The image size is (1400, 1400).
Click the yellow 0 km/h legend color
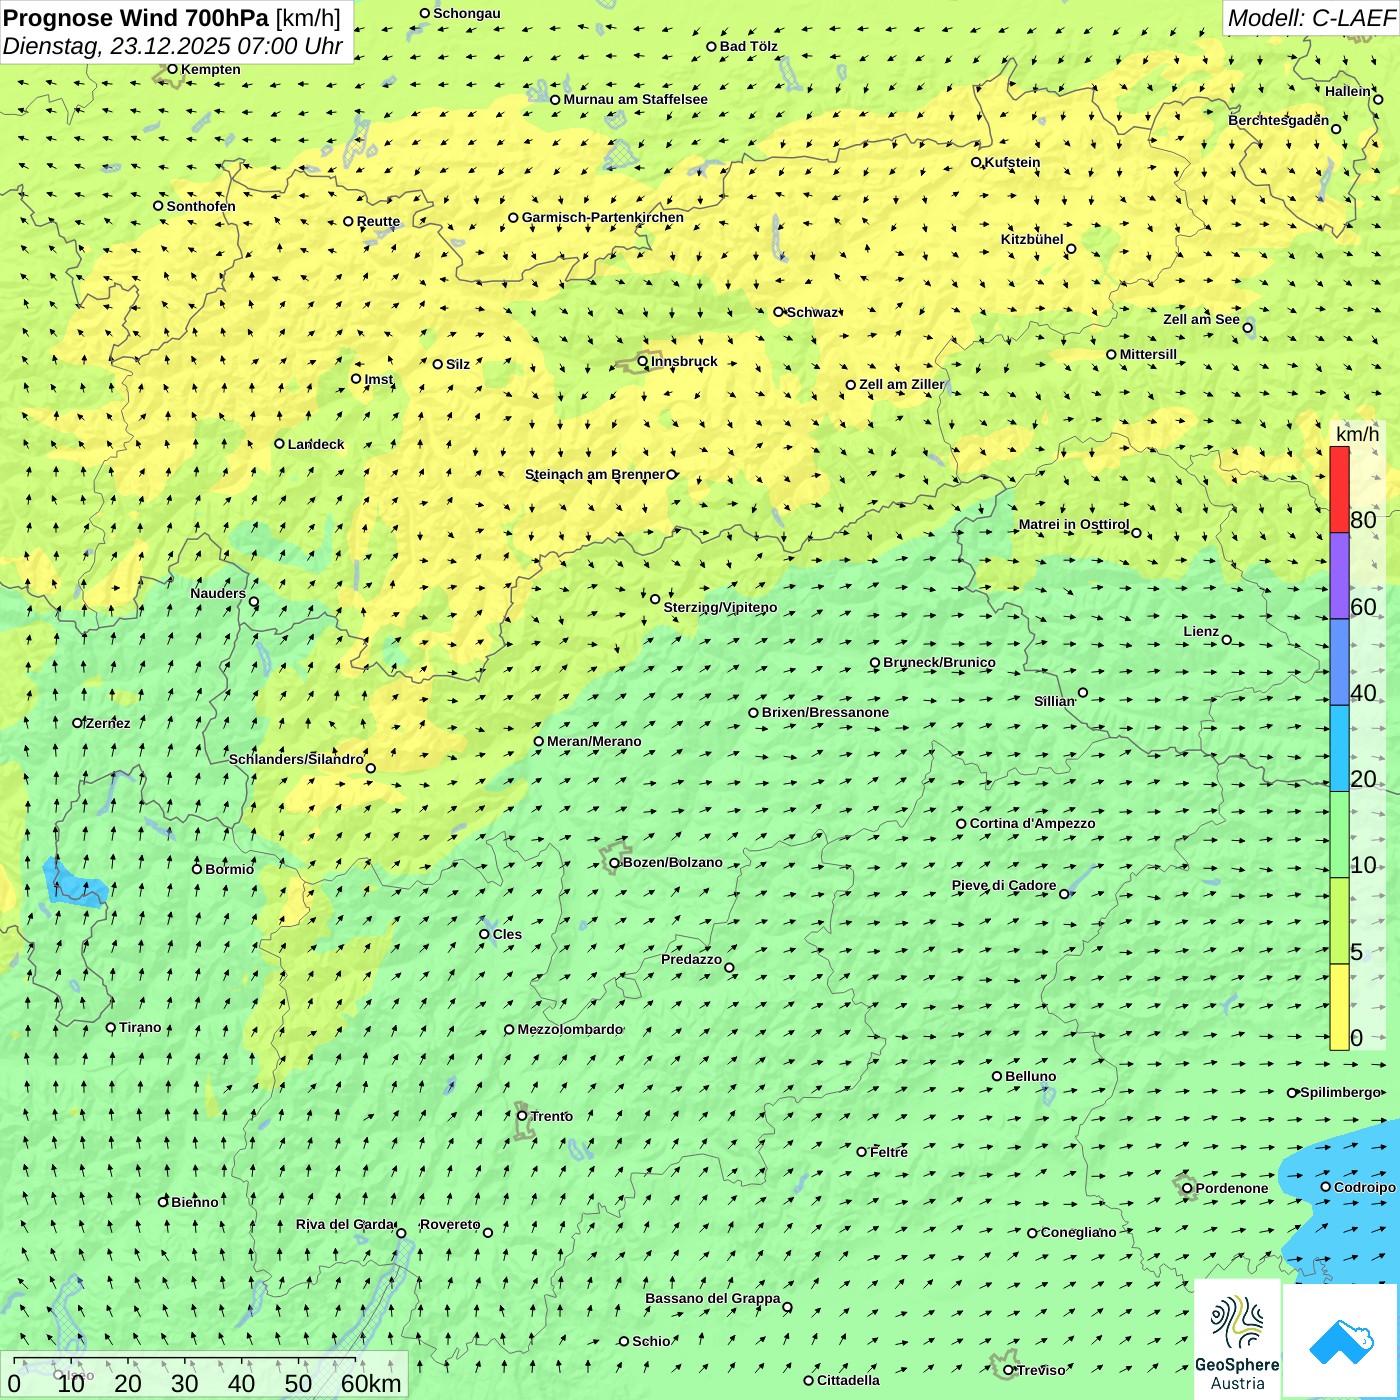click(x=1339, y=1007)
